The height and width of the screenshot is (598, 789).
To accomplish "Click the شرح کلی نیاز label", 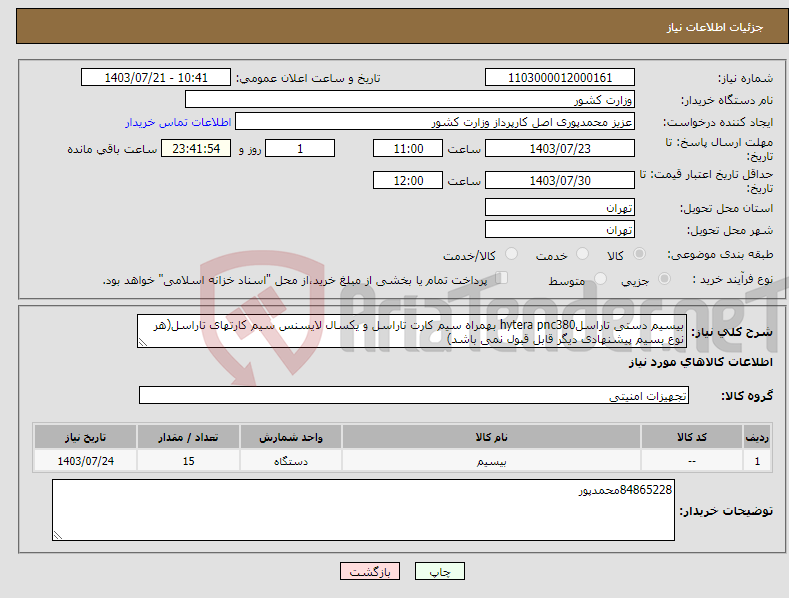I will pos(732,332).
